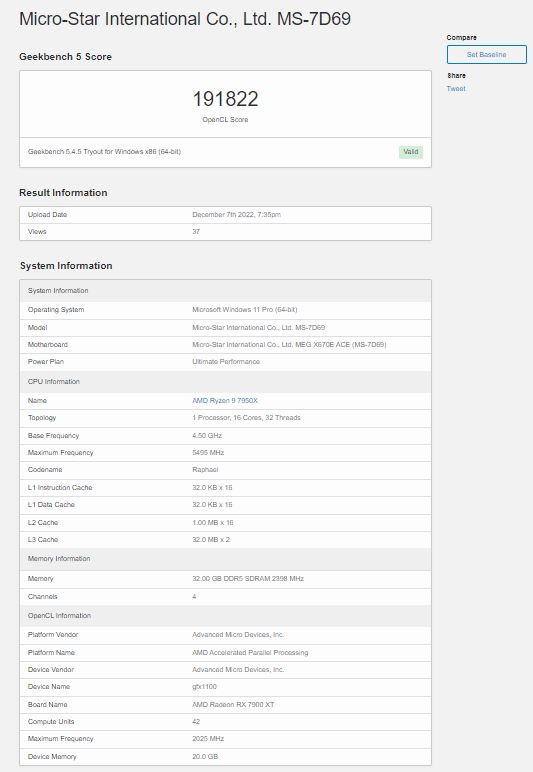Click the green Valid badge

[410, 152]
